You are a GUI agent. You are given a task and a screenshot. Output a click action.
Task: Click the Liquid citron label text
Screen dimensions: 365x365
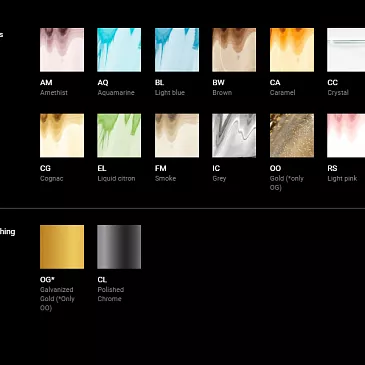tap(116, 179)
